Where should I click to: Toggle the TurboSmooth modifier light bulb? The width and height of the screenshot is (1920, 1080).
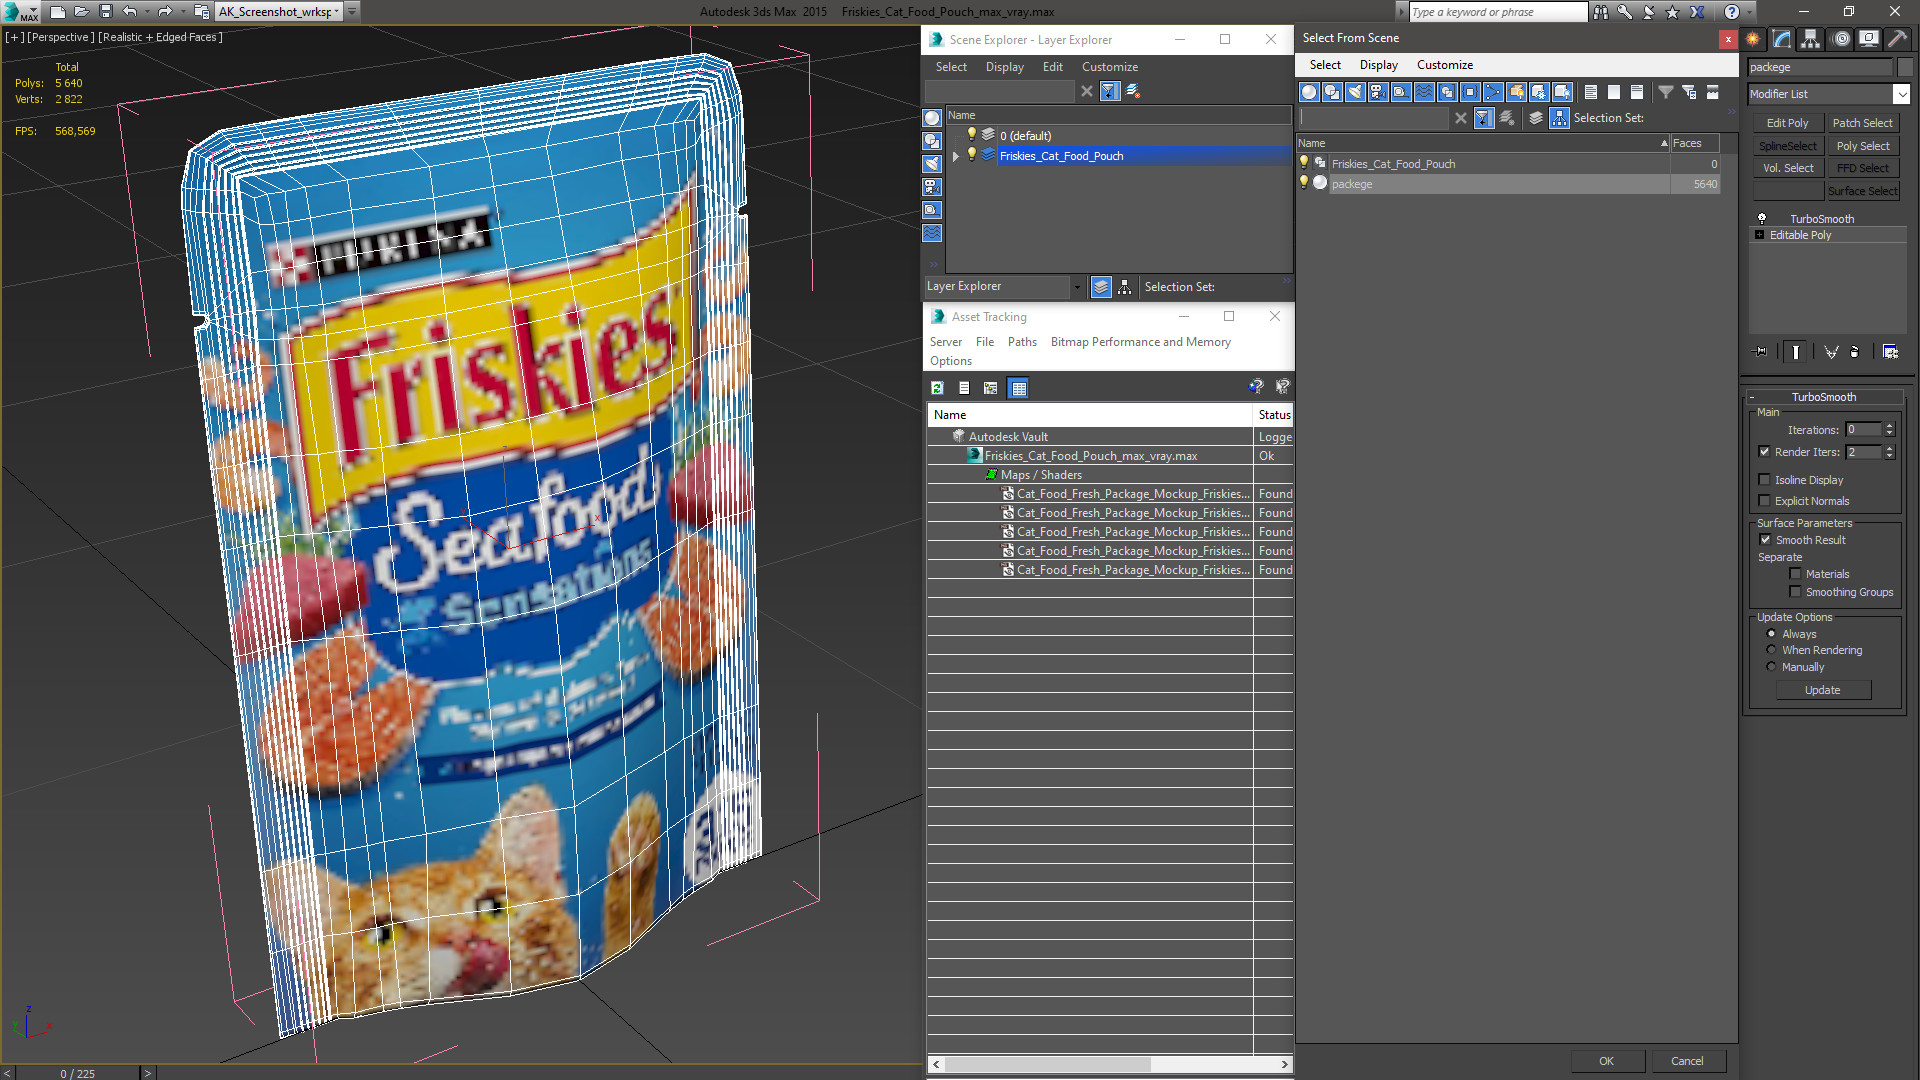(1762, 219)
